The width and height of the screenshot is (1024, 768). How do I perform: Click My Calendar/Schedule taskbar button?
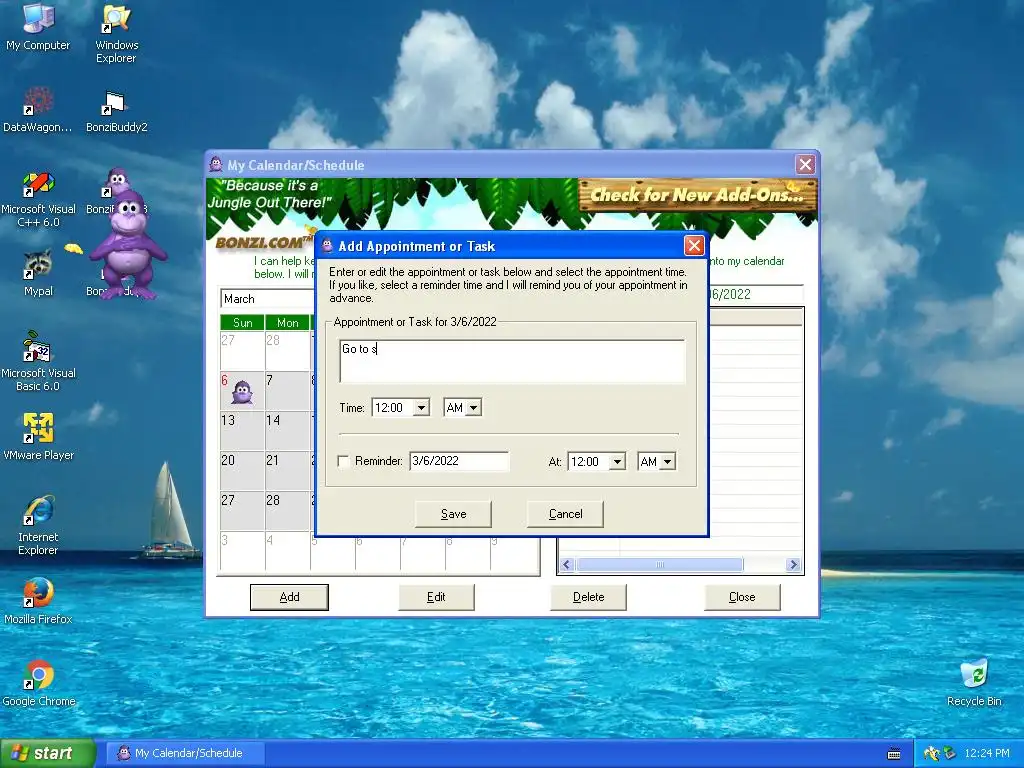[x=185, y=754]
